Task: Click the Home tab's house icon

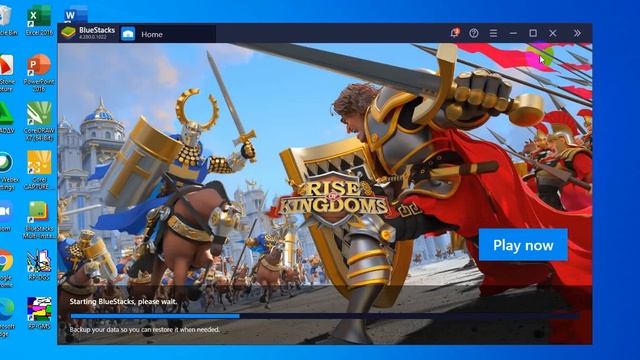Action: (128, 34)
